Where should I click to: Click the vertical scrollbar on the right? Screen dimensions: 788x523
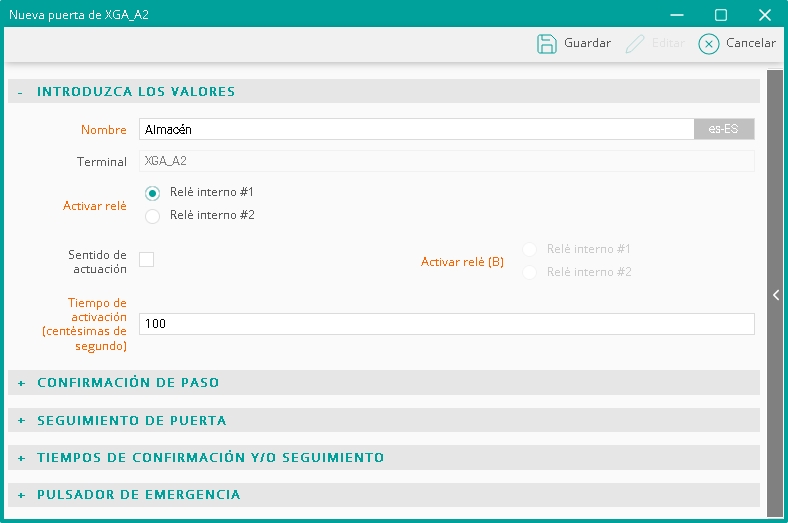tap(775, 293)
